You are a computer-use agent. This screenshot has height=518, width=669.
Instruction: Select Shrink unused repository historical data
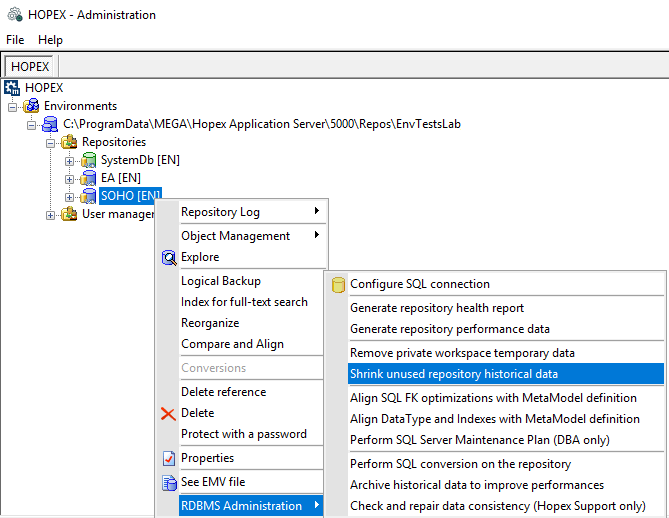(x=454, y=374)
